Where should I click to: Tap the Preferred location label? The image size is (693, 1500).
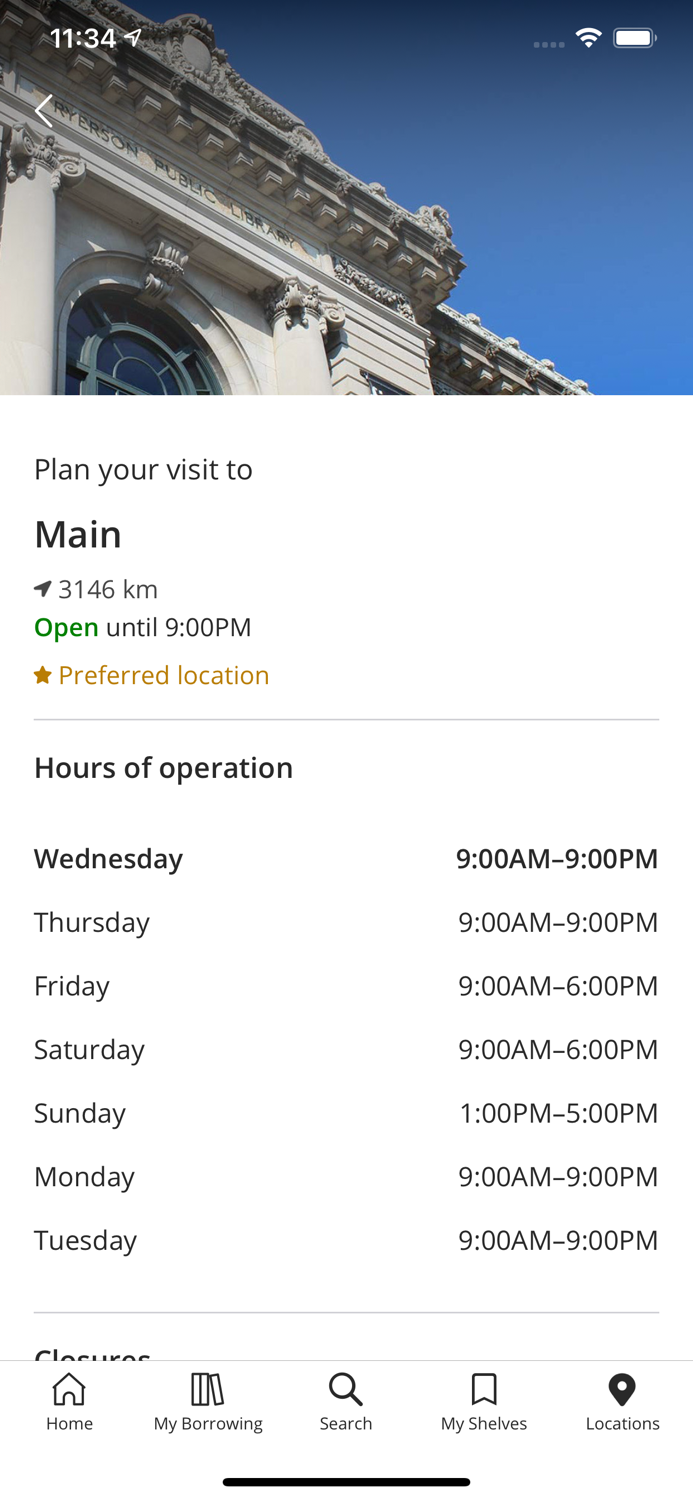tap(164, 676)
